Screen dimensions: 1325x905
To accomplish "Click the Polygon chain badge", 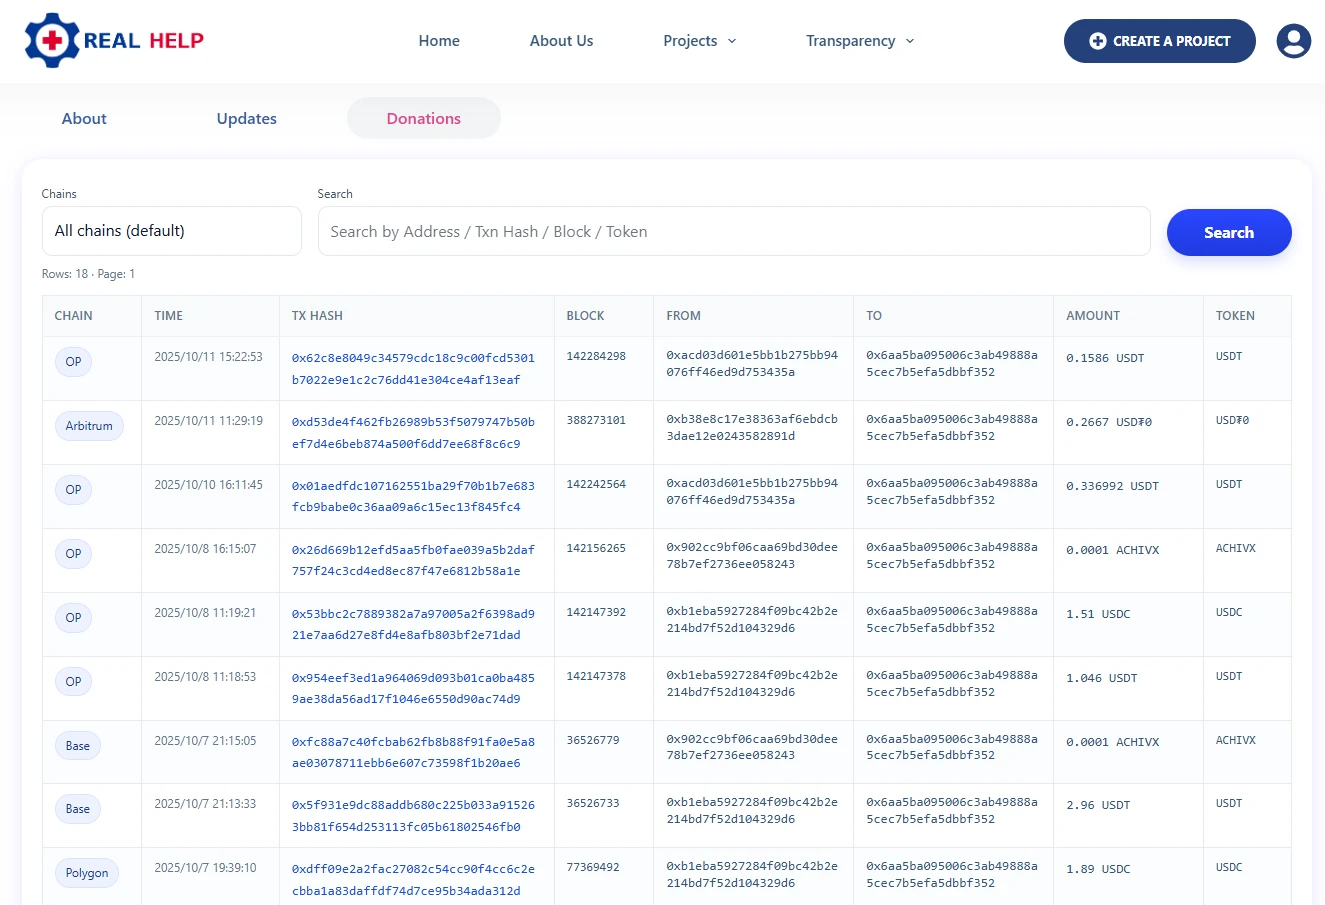I will [x=87, y=873].
